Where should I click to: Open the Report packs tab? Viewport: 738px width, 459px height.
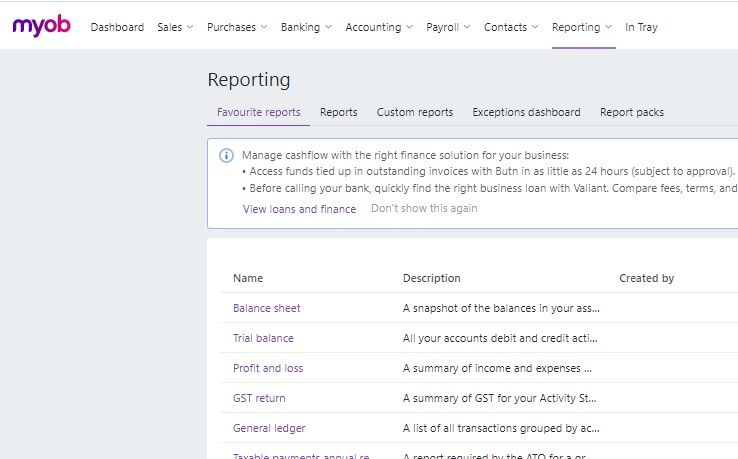click(x=631, y=112)
